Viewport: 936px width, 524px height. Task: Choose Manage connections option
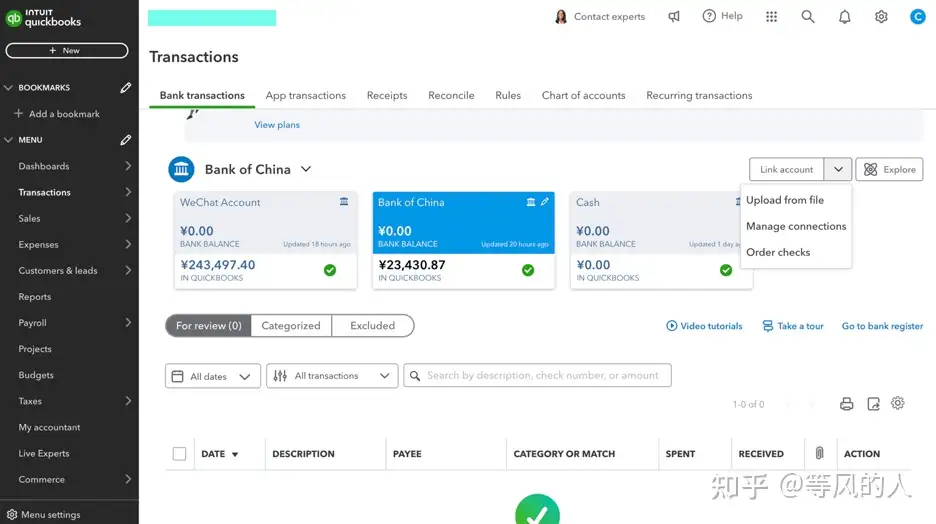(796, 226)
